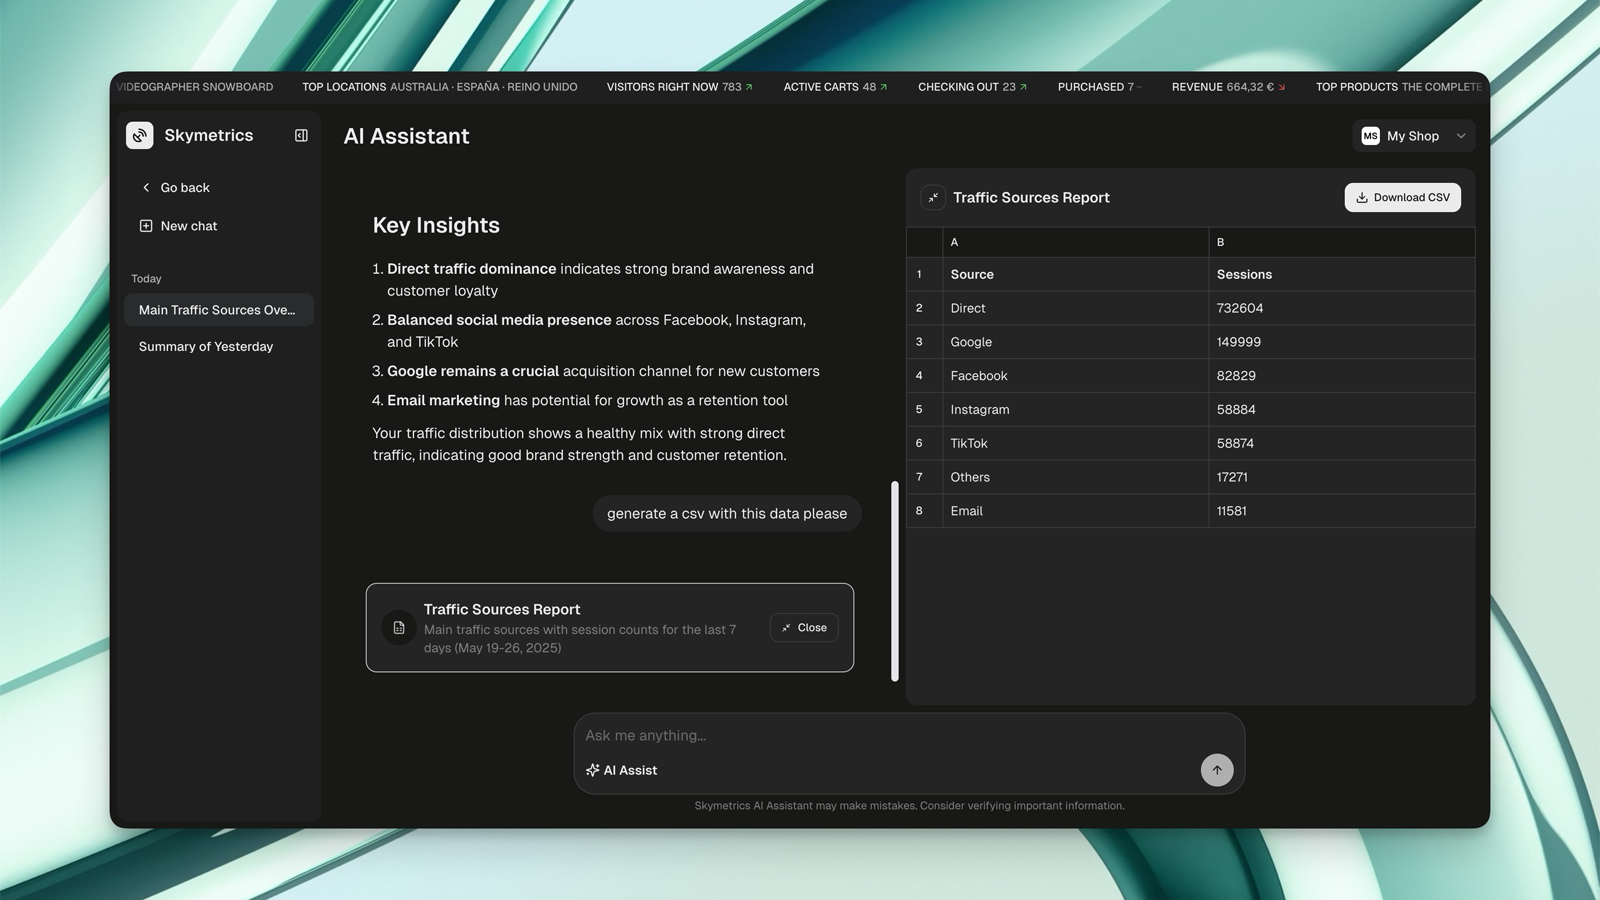Start a New chat
The image size is (1600, 900).
(x=179, y=226)
